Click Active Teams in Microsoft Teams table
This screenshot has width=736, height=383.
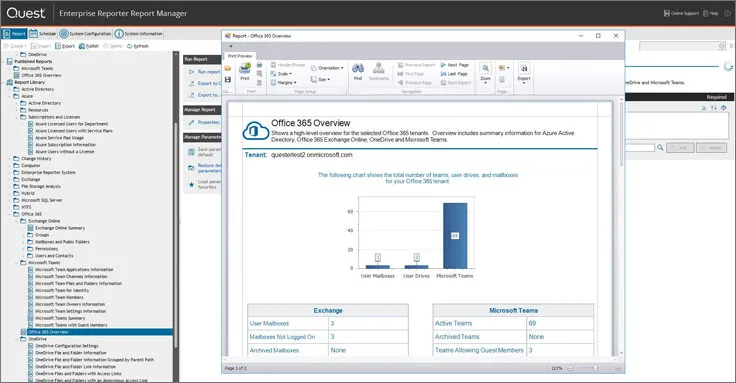coord(453,323)
